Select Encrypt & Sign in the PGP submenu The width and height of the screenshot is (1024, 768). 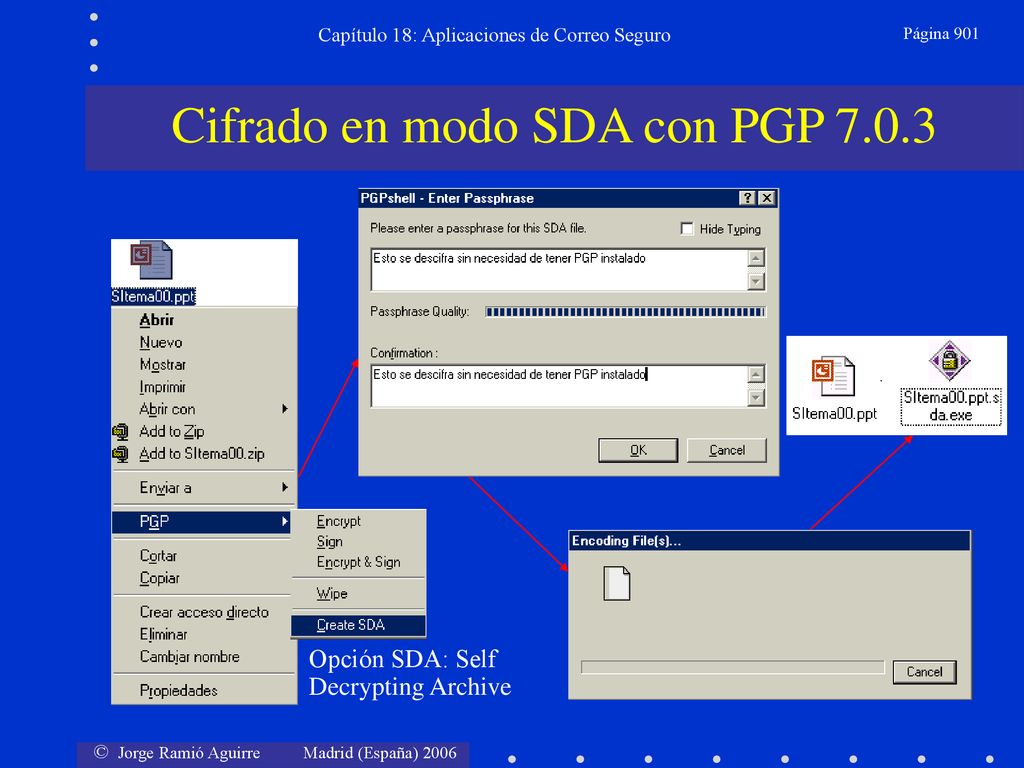pyautogui.click(x=359, y=562)
